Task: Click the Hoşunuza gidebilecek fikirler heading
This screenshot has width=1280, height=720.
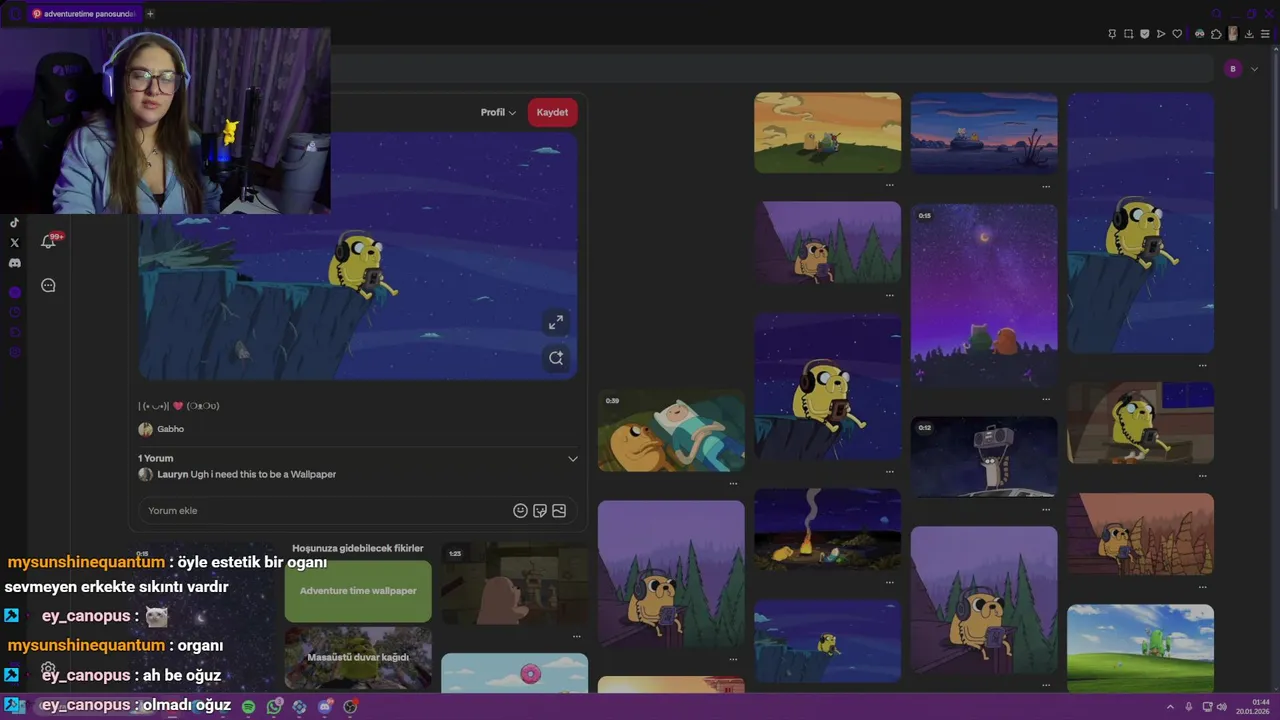Action: coord(358,548)
